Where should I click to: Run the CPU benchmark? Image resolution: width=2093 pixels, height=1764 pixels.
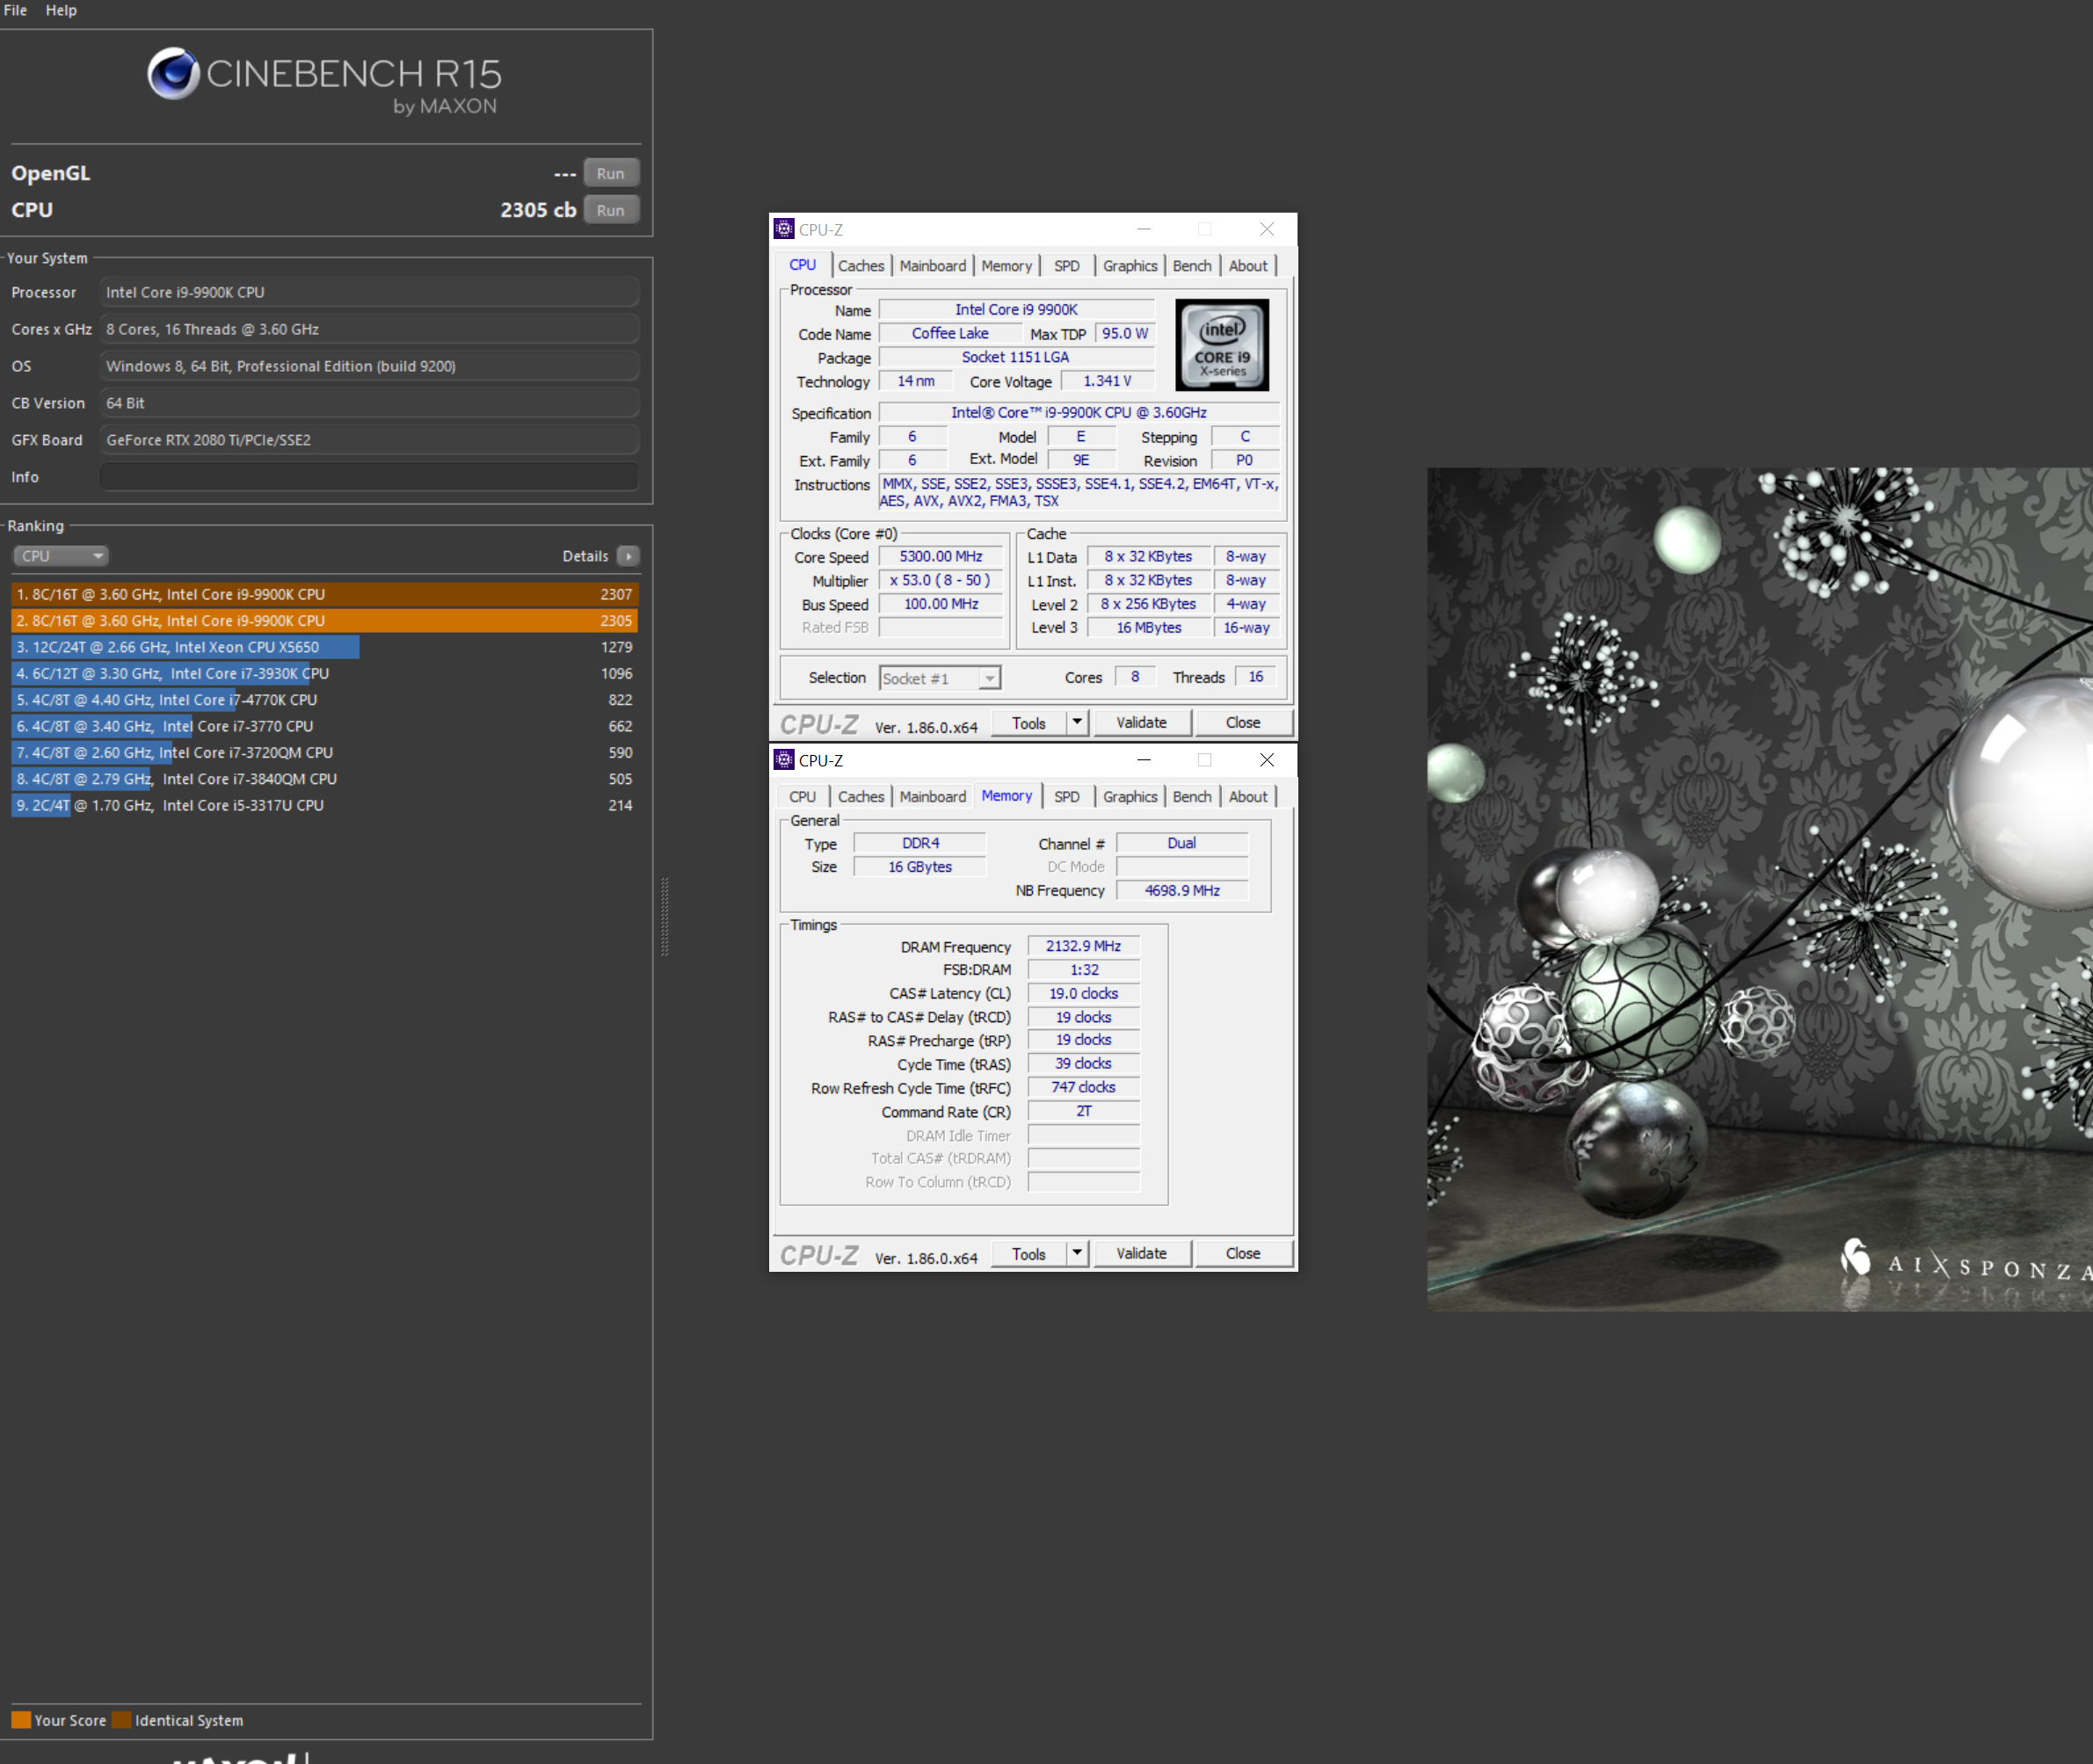point(611,210)
